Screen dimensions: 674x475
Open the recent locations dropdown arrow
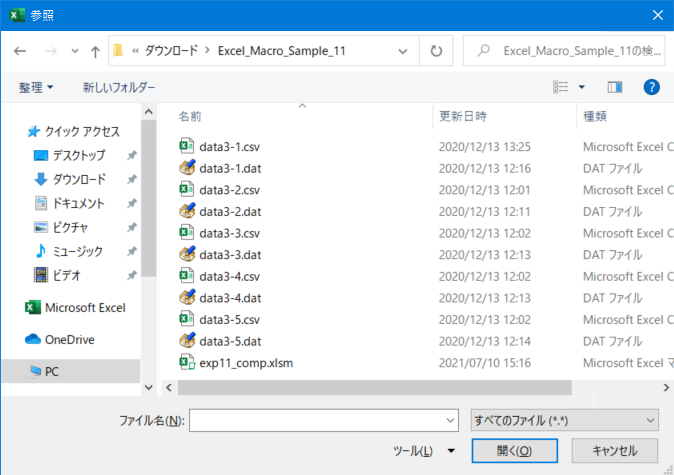coord(75,51)
